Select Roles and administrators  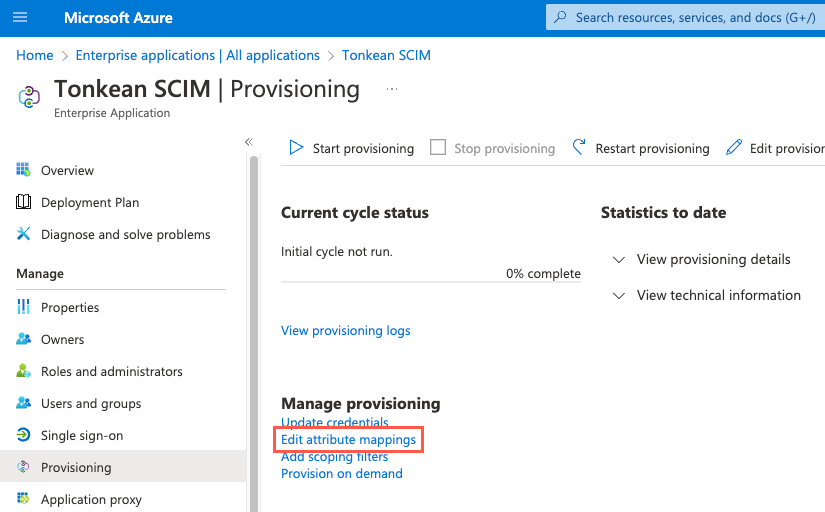pos(112,372)
